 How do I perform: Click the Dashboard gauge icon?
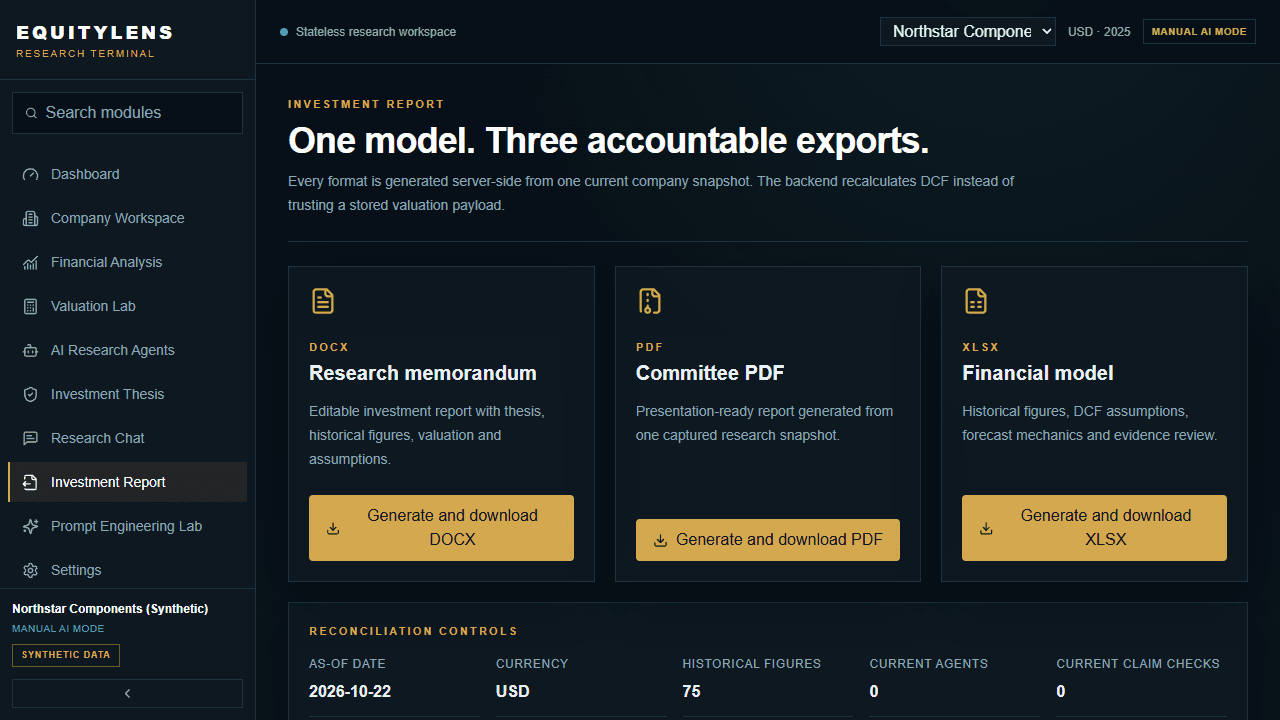coord(31,174)
